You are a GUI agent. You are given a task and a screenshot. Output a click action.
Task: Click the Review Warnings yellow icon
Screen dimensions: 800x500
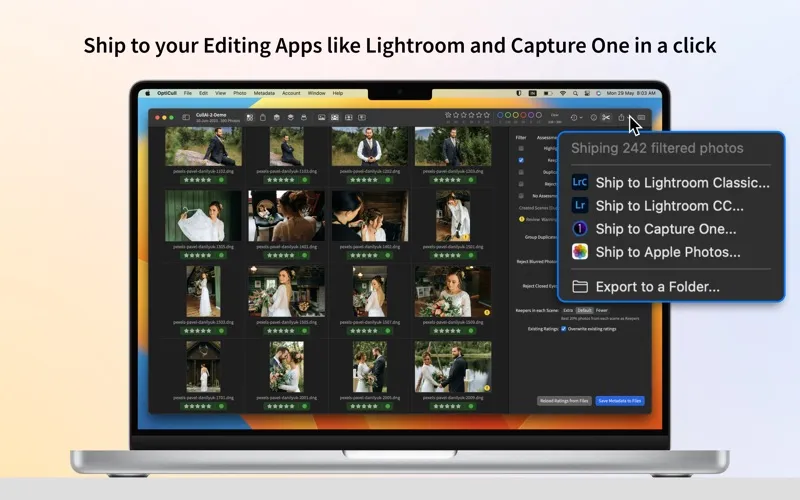point(521,219)
